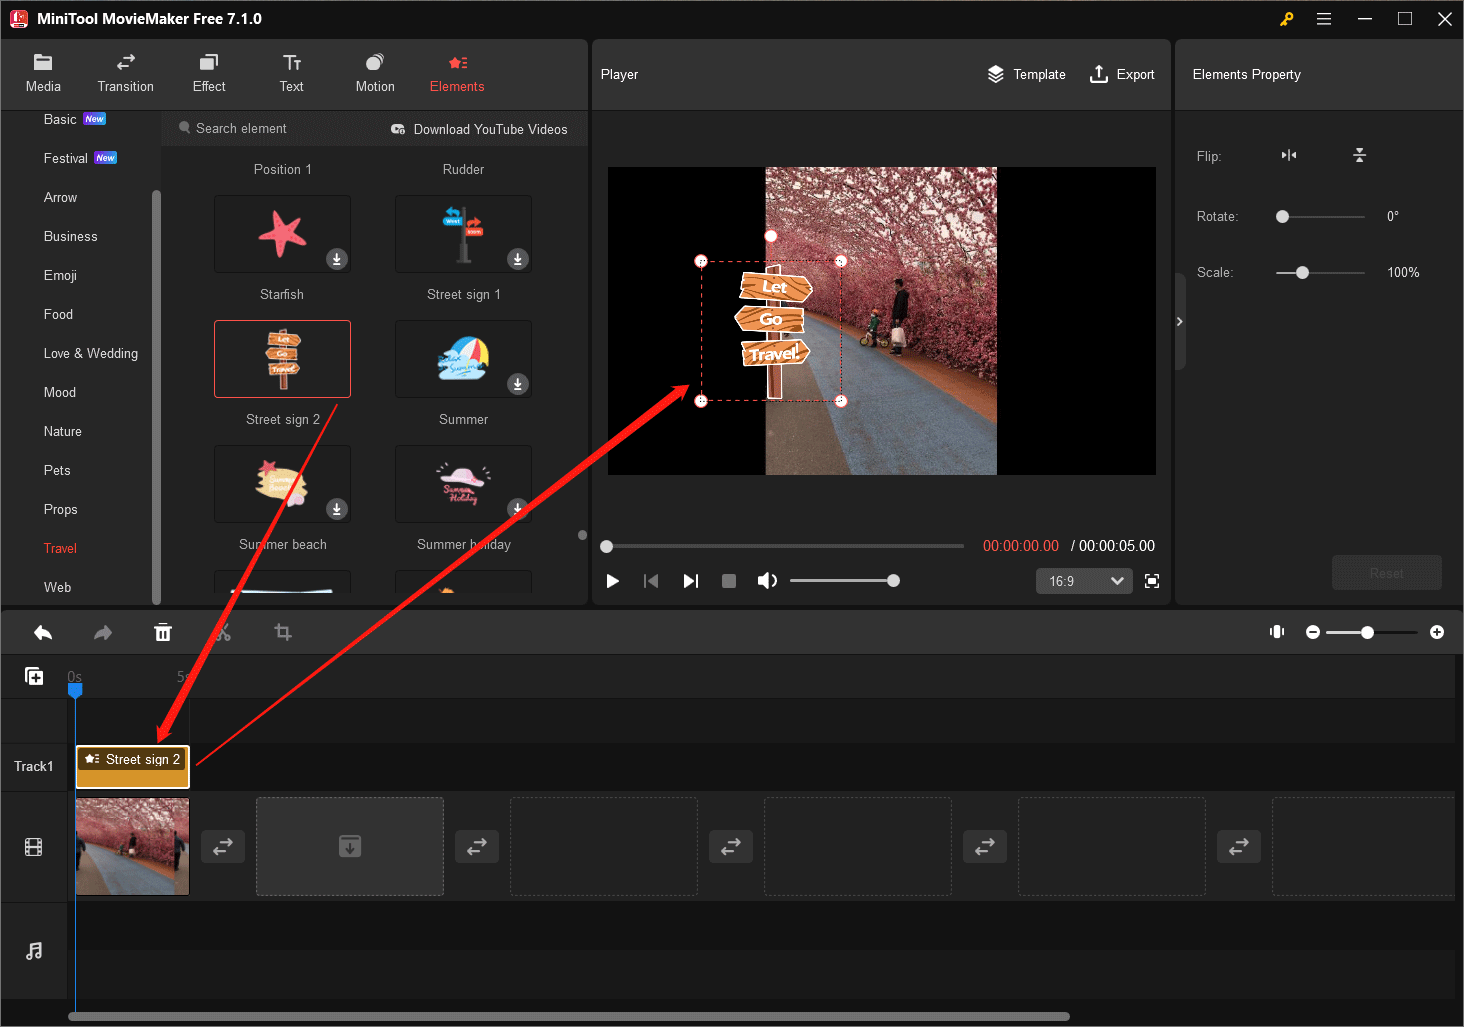Image resolution: width=1464 pixels, height=1027 pixels.
Task: Click the player volume slider handle
Action: tap(893, 581)
